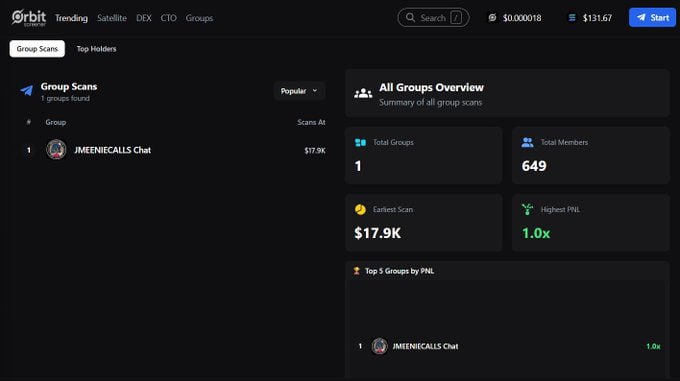The image size is (680, 381).
Task: Click Summary of all group scans subtitle
Action: pos(431,103)
